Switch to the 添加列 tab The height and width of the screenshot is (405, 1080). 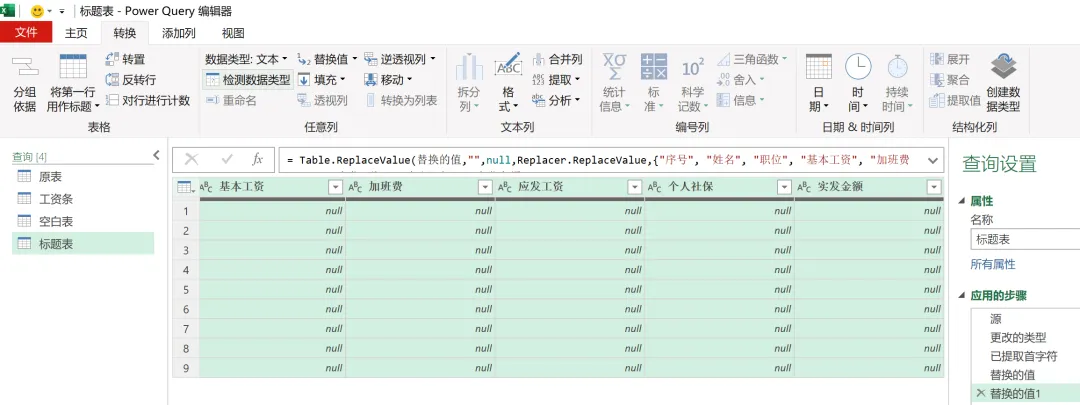click(178, 33)
